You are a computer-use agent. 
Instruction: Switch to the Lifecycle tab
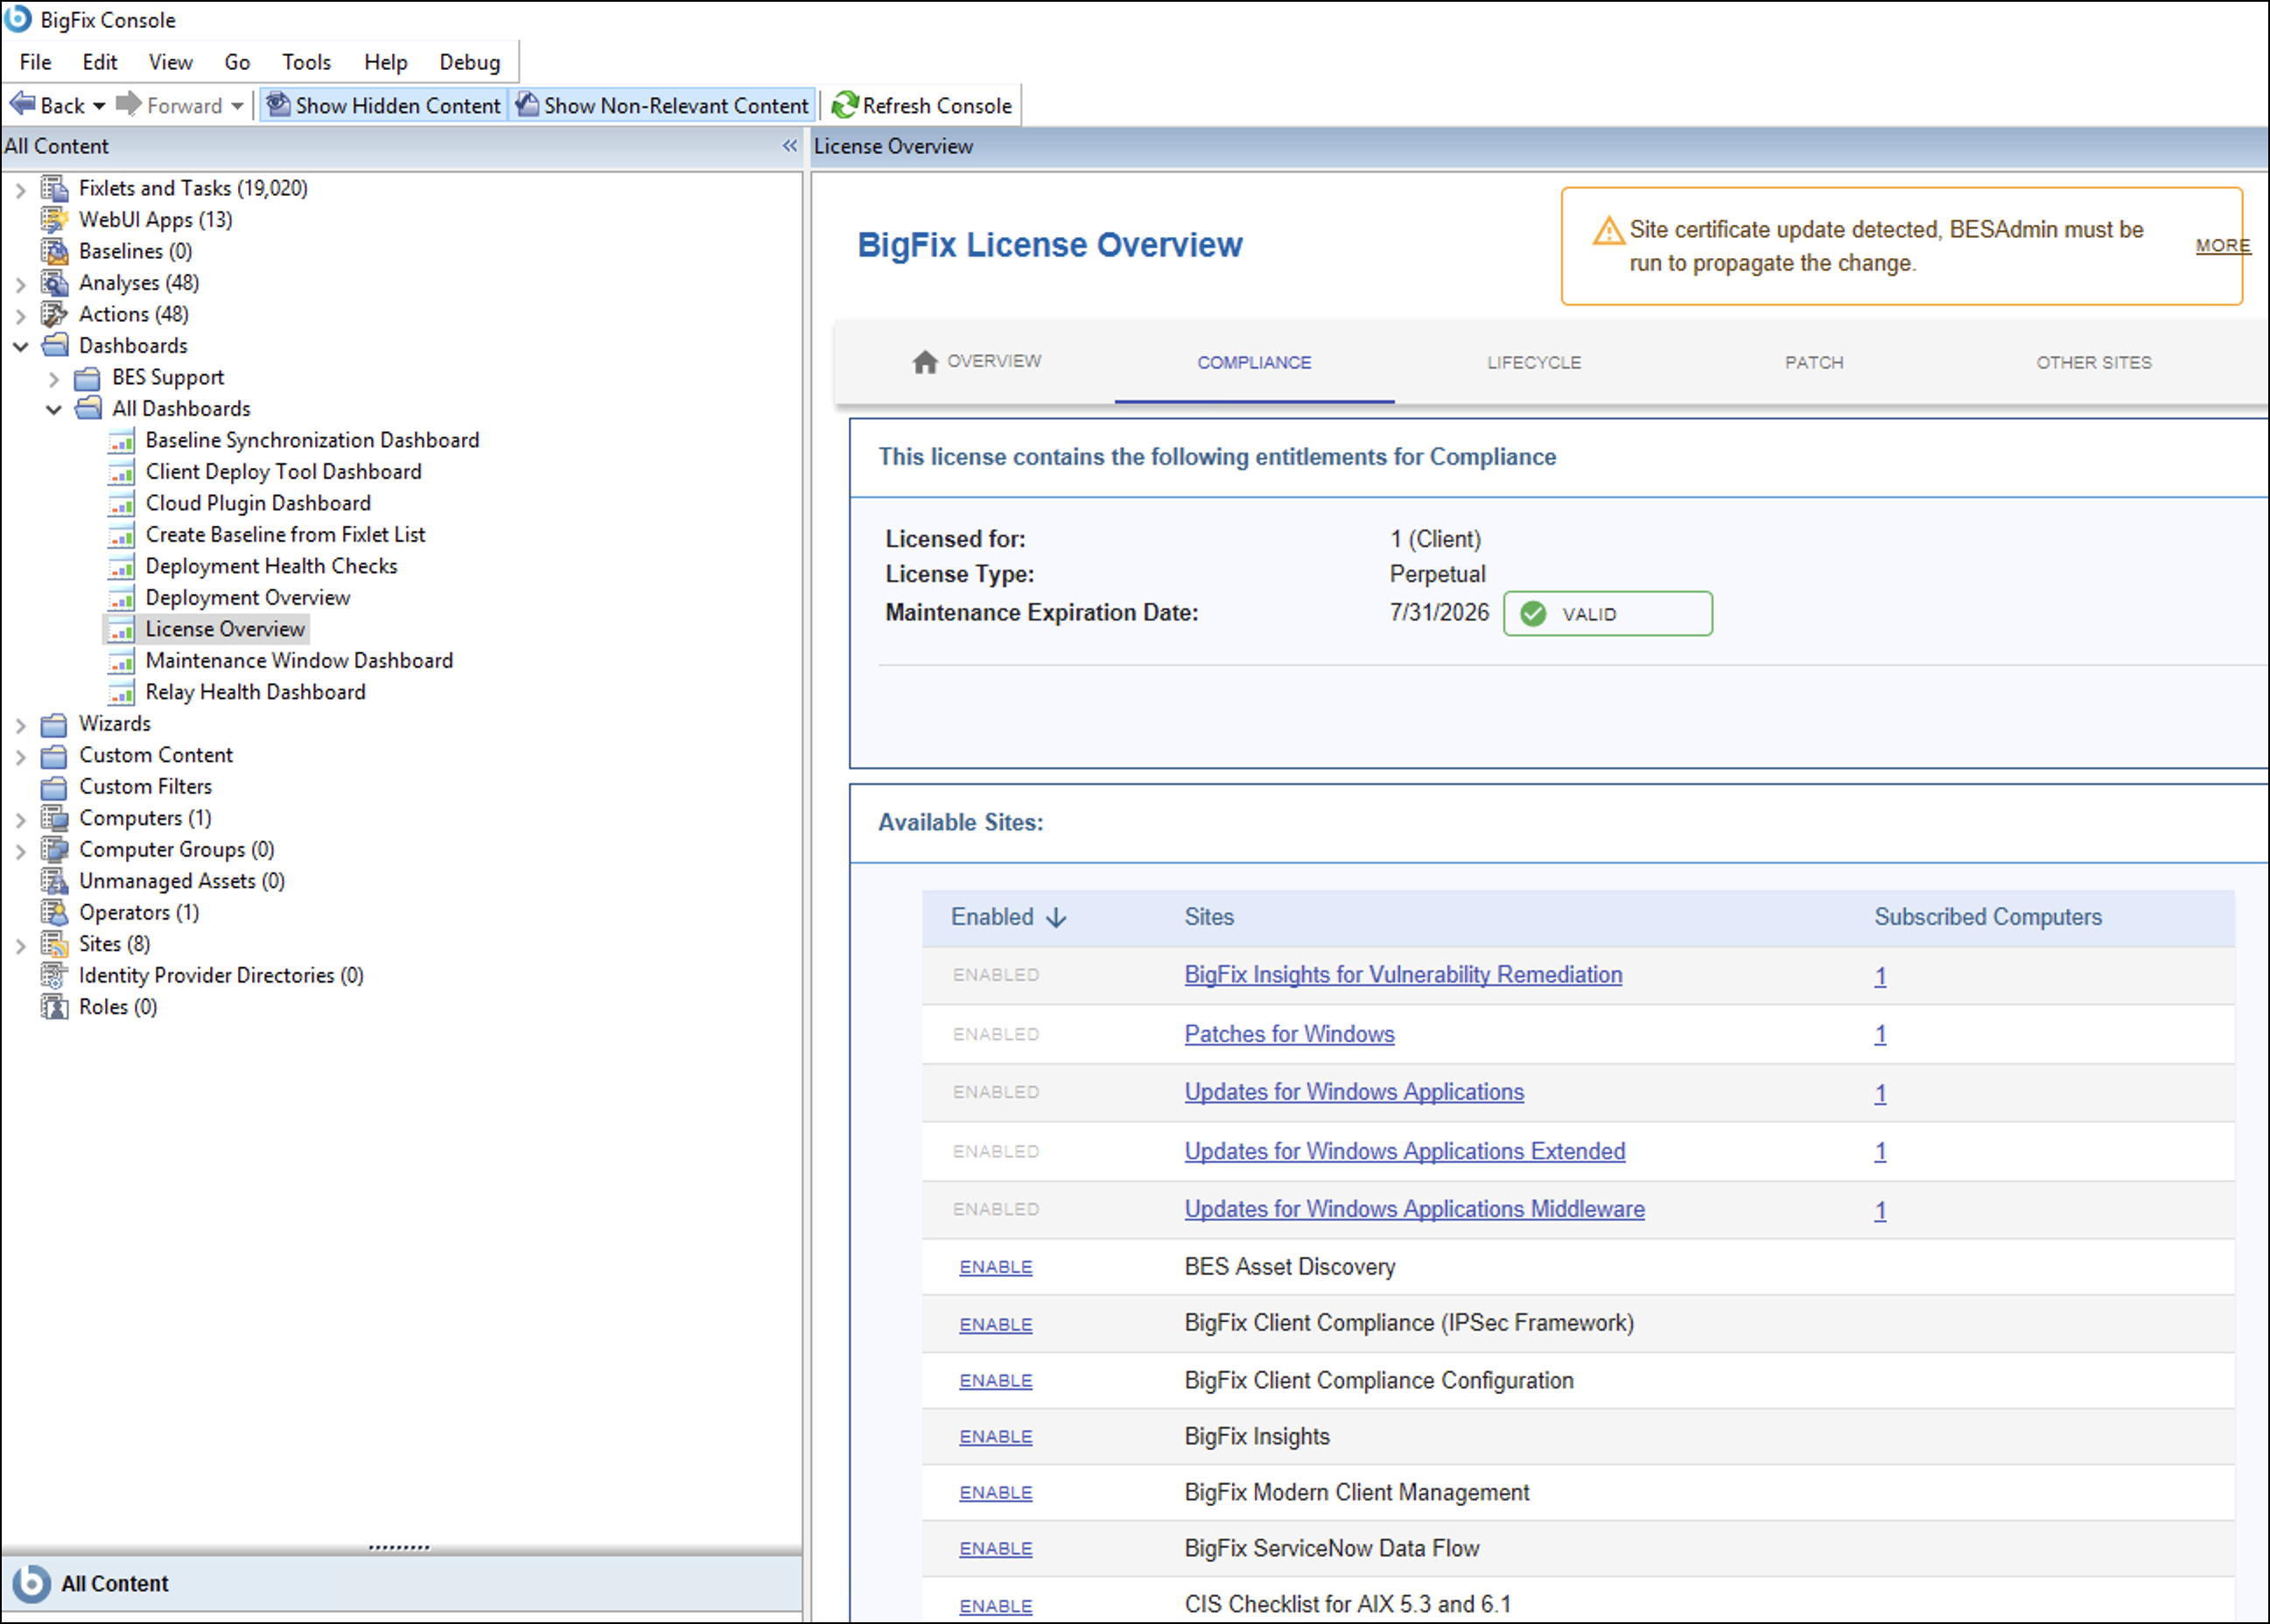[1533, 363]
